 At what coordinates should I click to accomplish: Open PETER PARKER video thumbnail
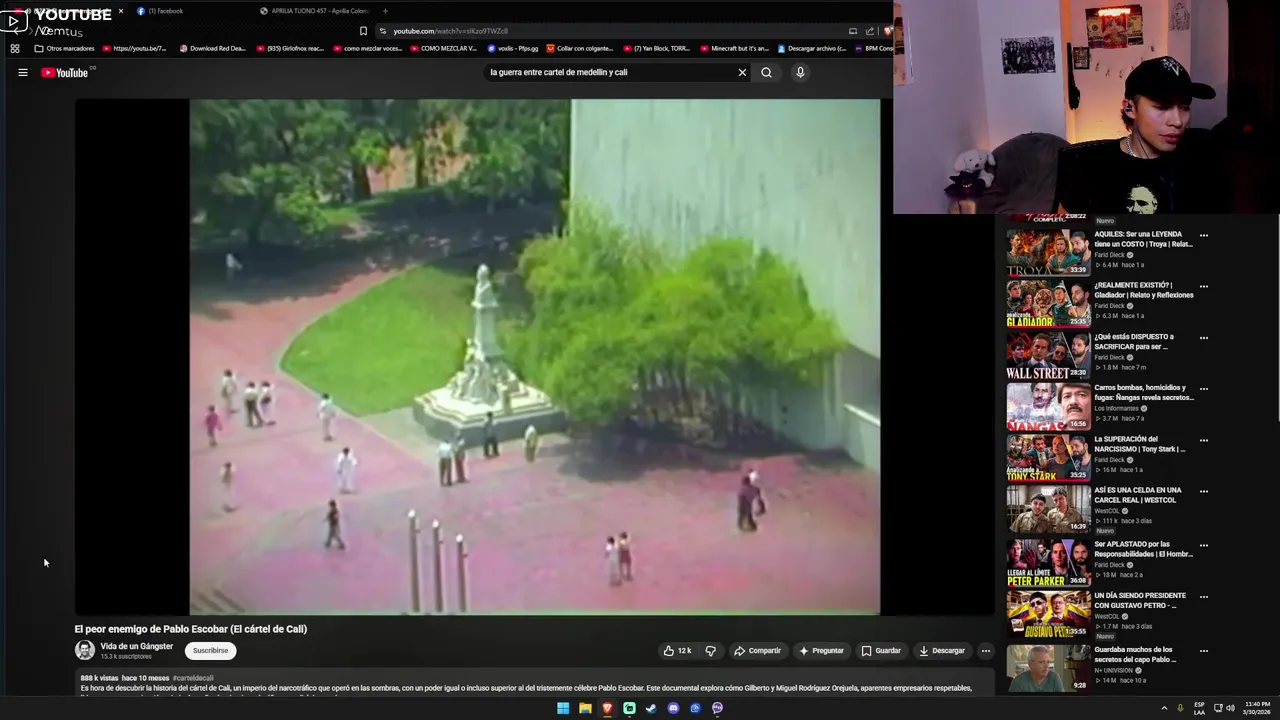[x=1048, y=563]
